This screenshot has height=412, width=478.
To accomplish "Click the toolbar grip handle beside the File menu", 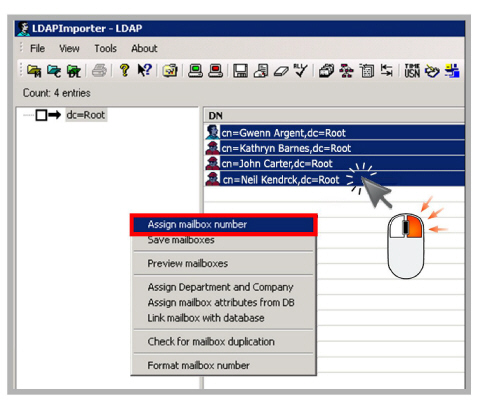I will point(21,48).
